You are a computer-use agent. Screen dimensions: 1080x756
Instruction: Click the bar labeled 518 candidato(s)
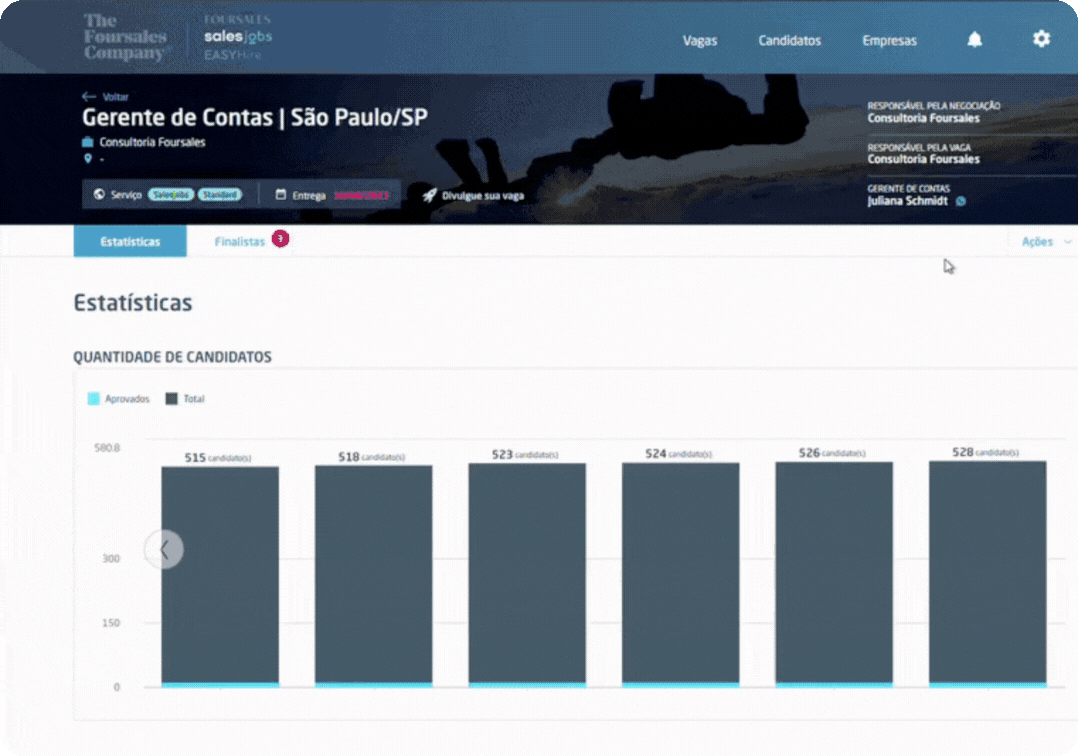(x=374, y=576)
